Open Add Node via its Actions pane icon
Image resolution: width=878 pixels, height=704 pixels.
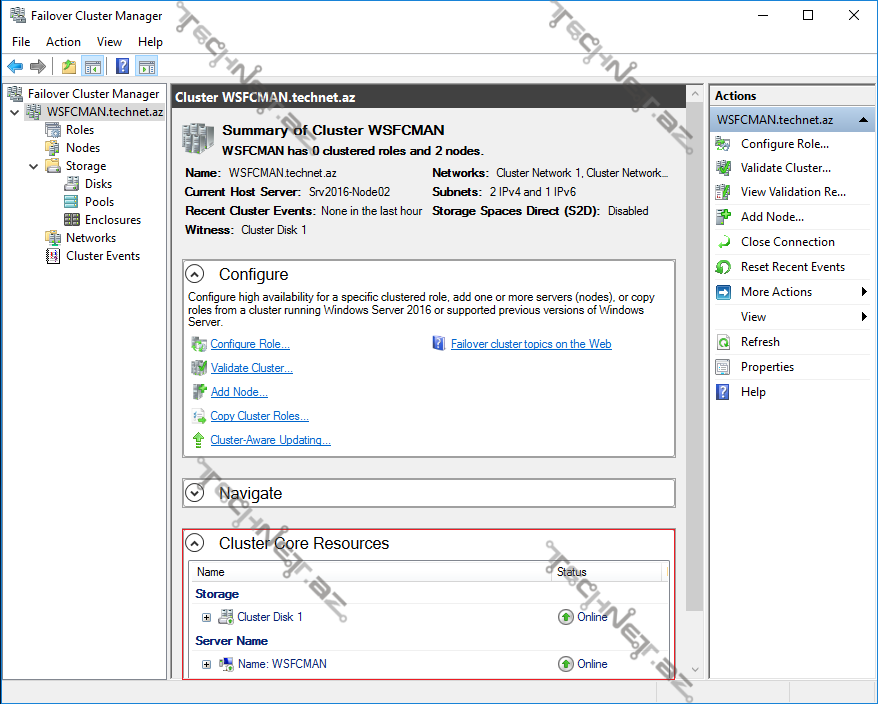(722, 217)
